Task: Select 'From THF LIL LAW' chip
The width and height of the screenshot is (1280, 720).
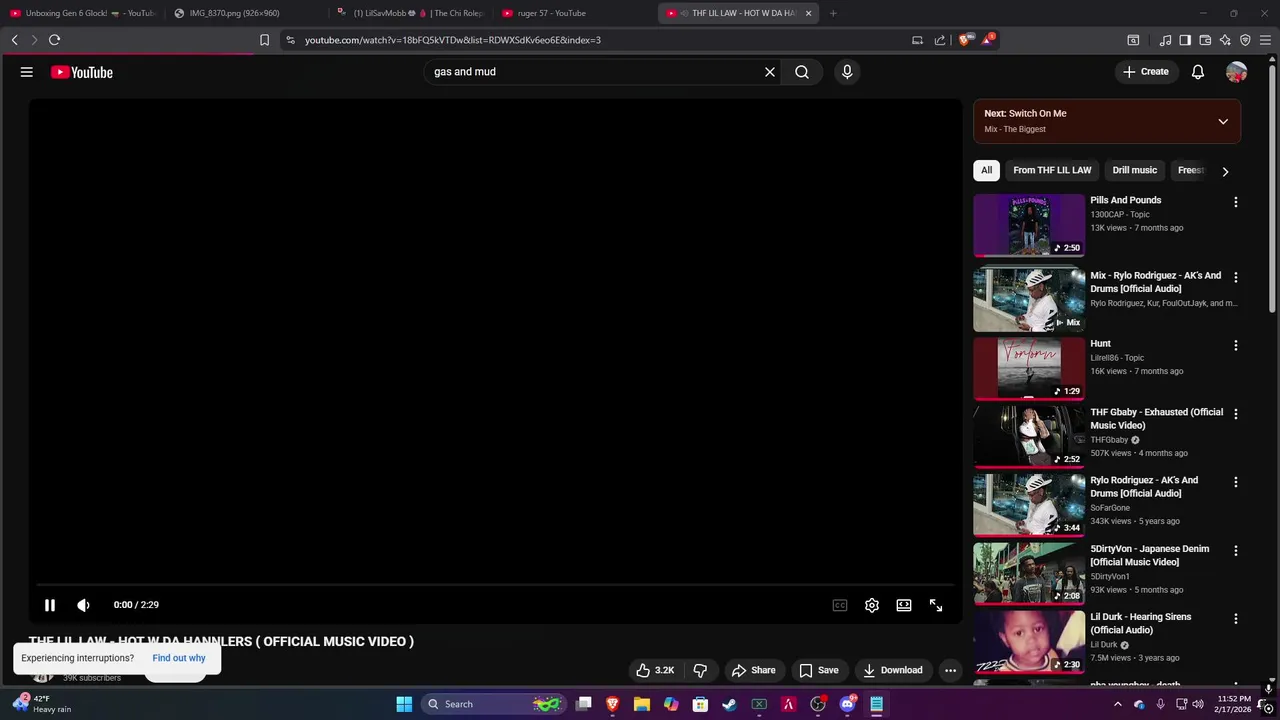Action: (x=1052, y=170)
